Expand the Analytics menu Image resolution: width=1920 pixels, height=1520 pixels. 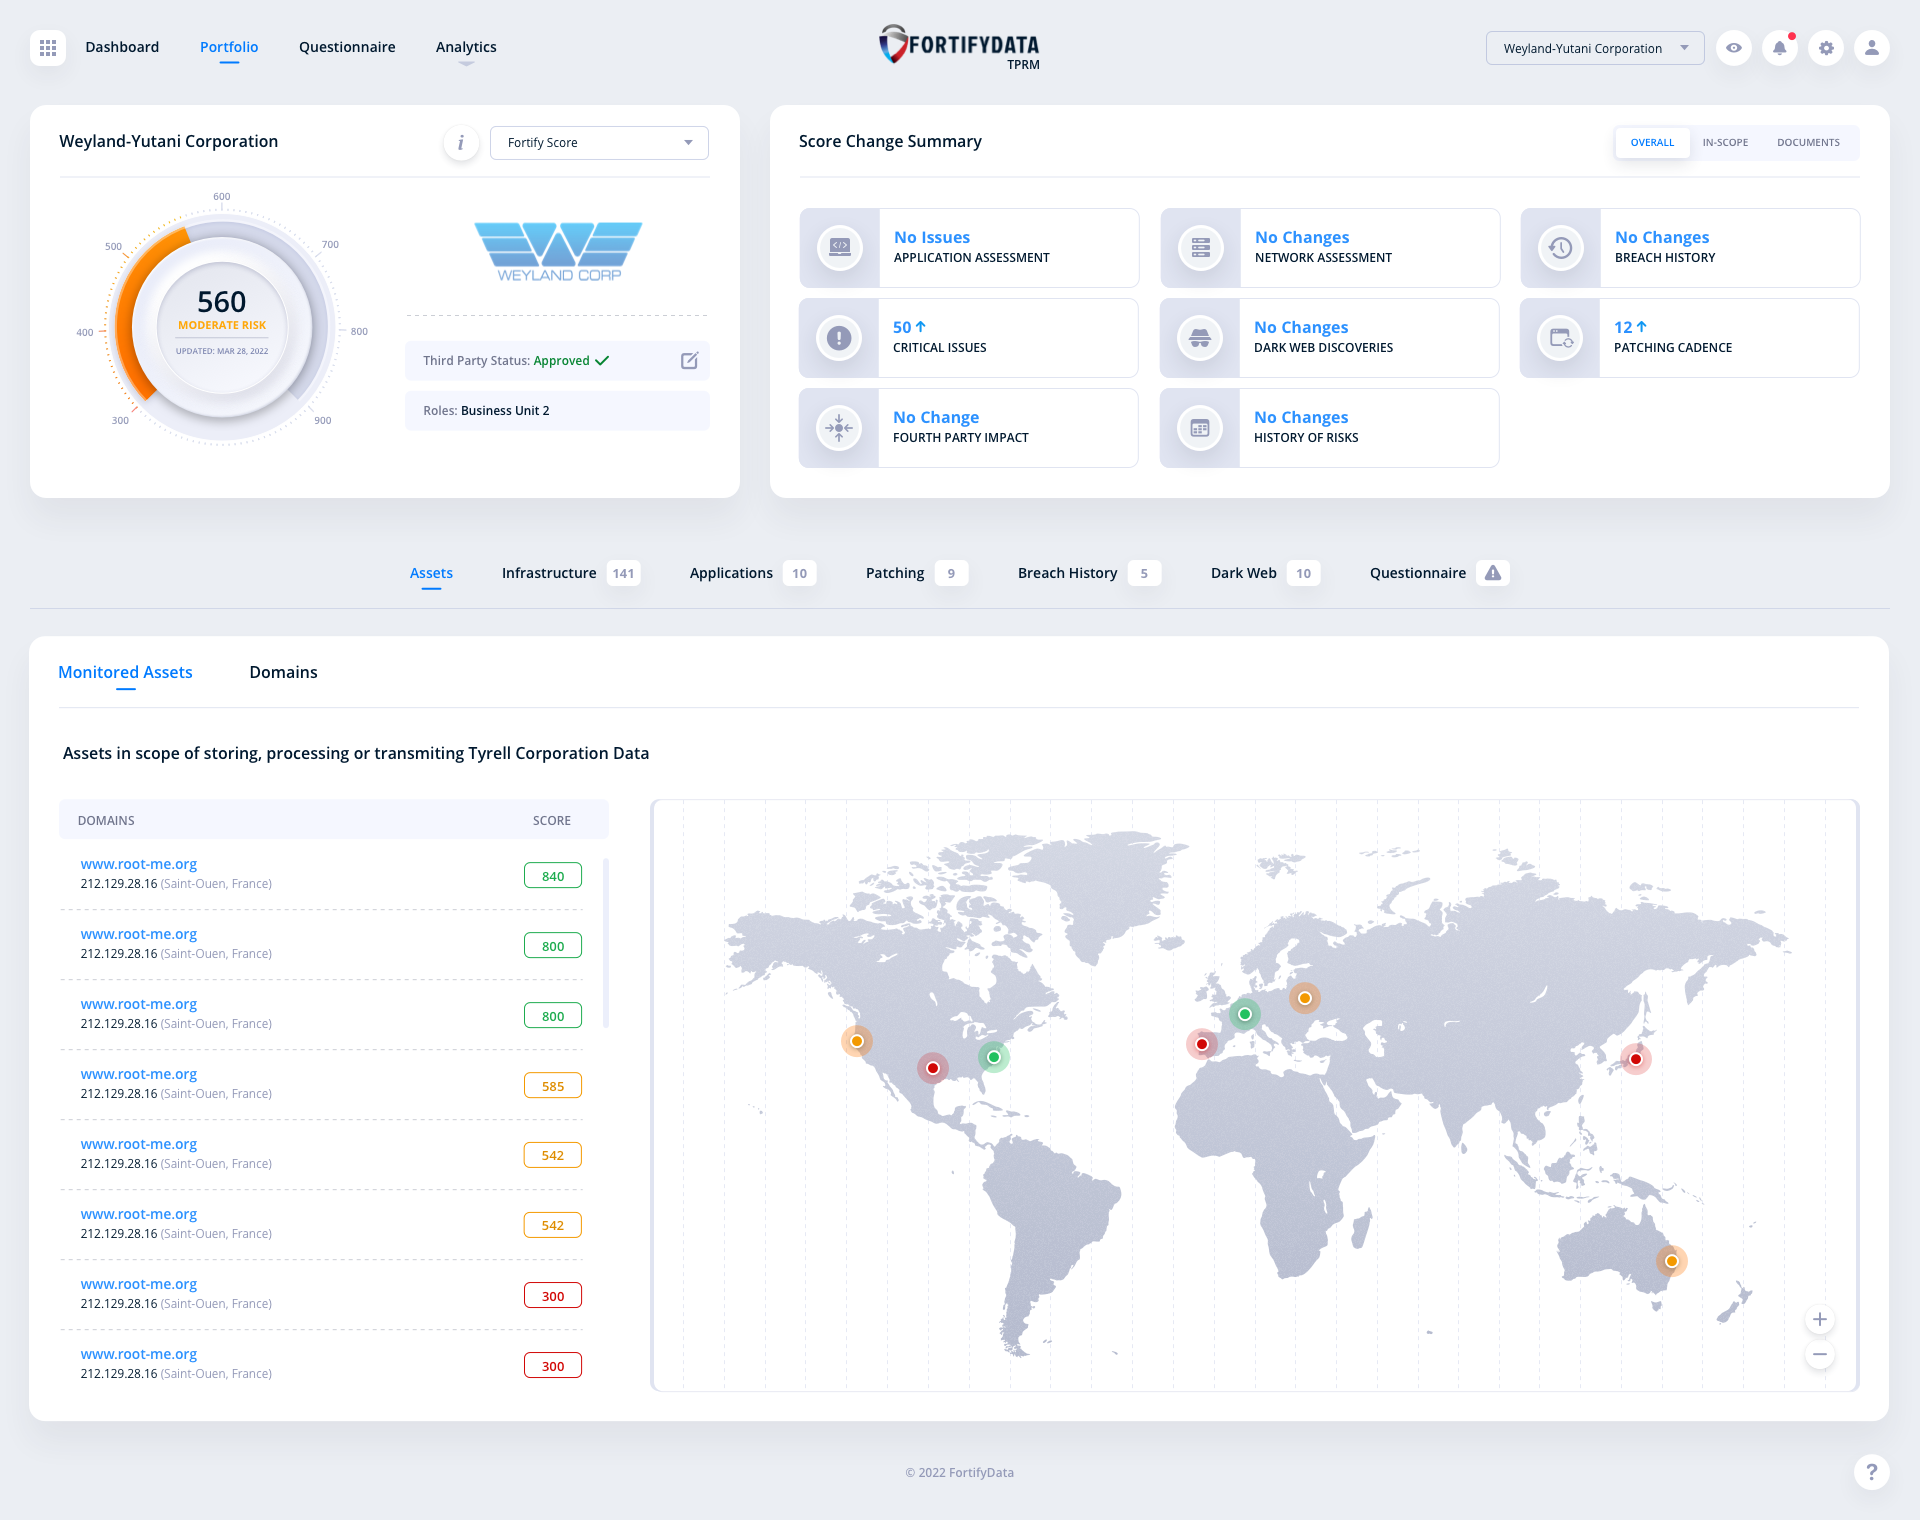466,47
